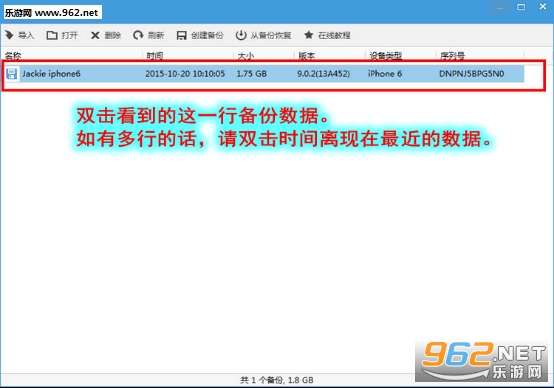The width and height of the screenshot is (554, 388).
Task: Click the floppy disk icon beside Jackie iphone6
Action: pos(12,74)
